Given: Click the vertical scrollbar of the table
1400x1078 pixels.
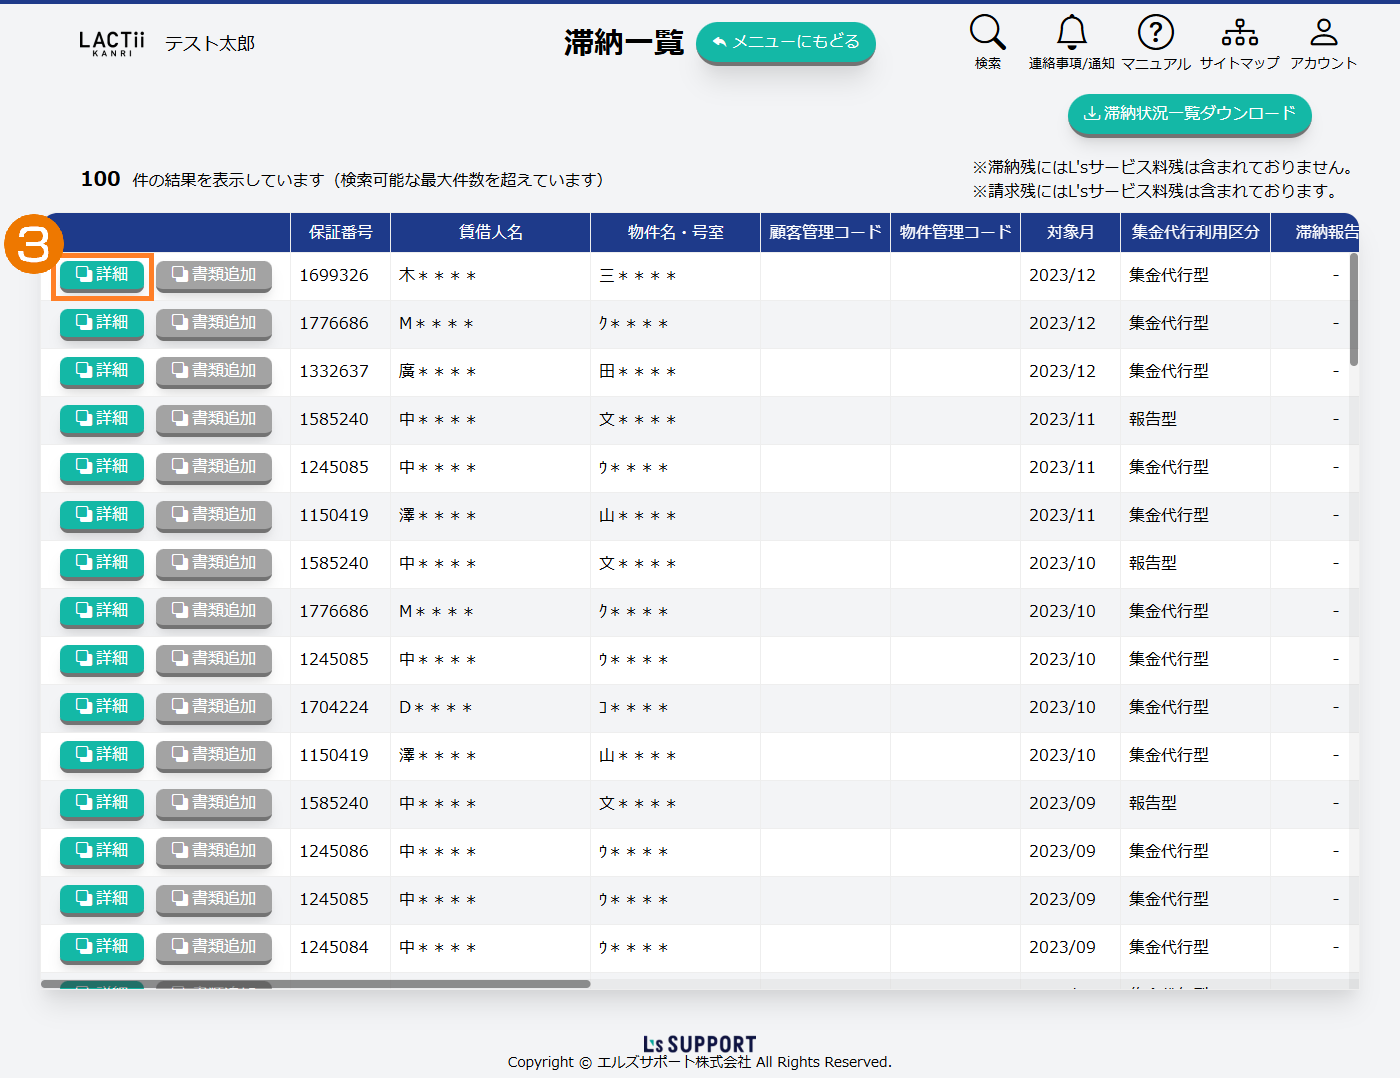Looking at the screenshot, I should (x=1354, y=310).
